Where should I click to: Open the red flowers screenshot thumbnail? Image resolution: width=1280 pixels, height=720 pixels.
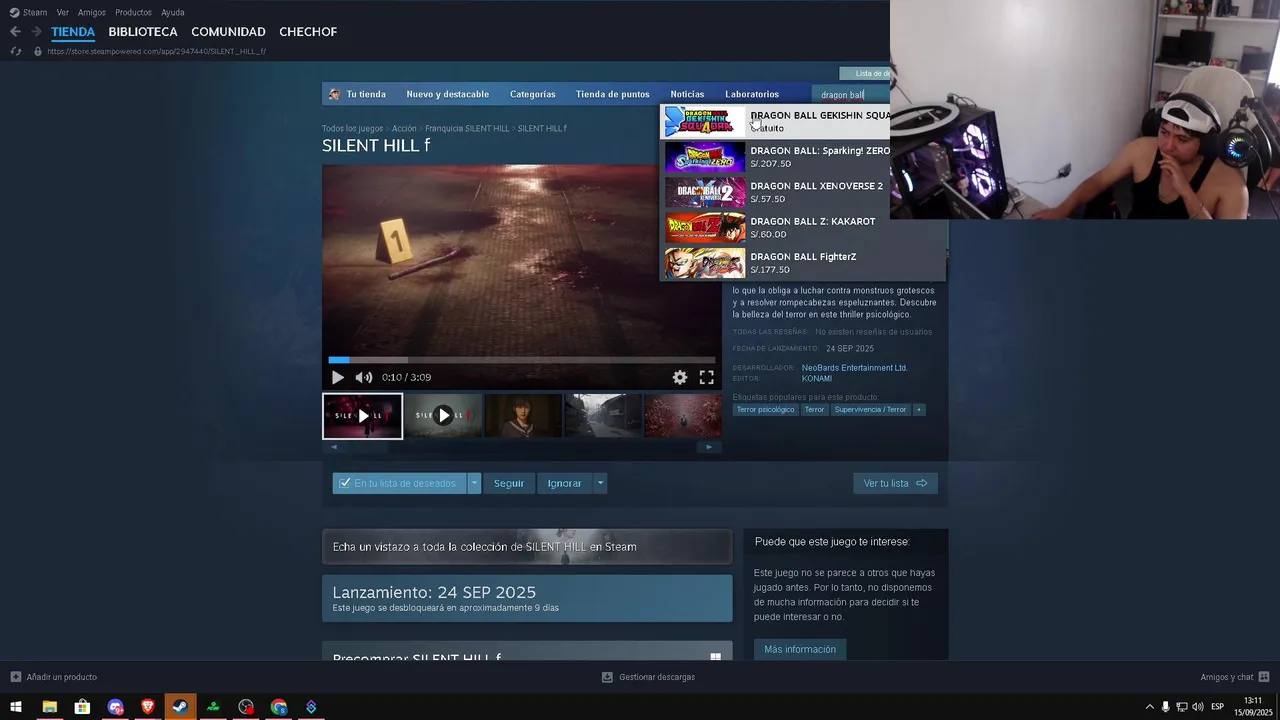683,416
